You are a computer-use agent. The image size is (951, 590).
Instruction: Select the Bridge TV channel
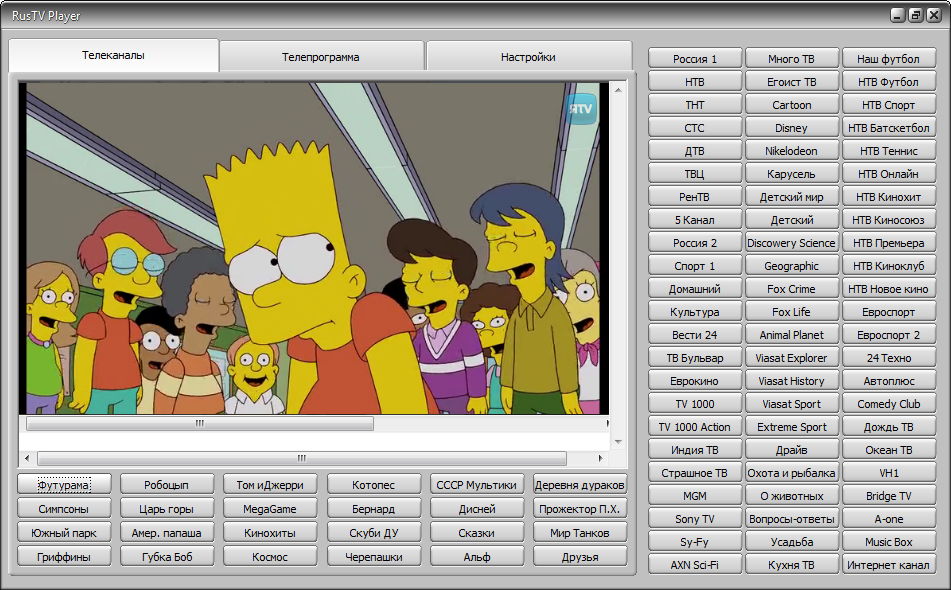click(x=889, y=496)
